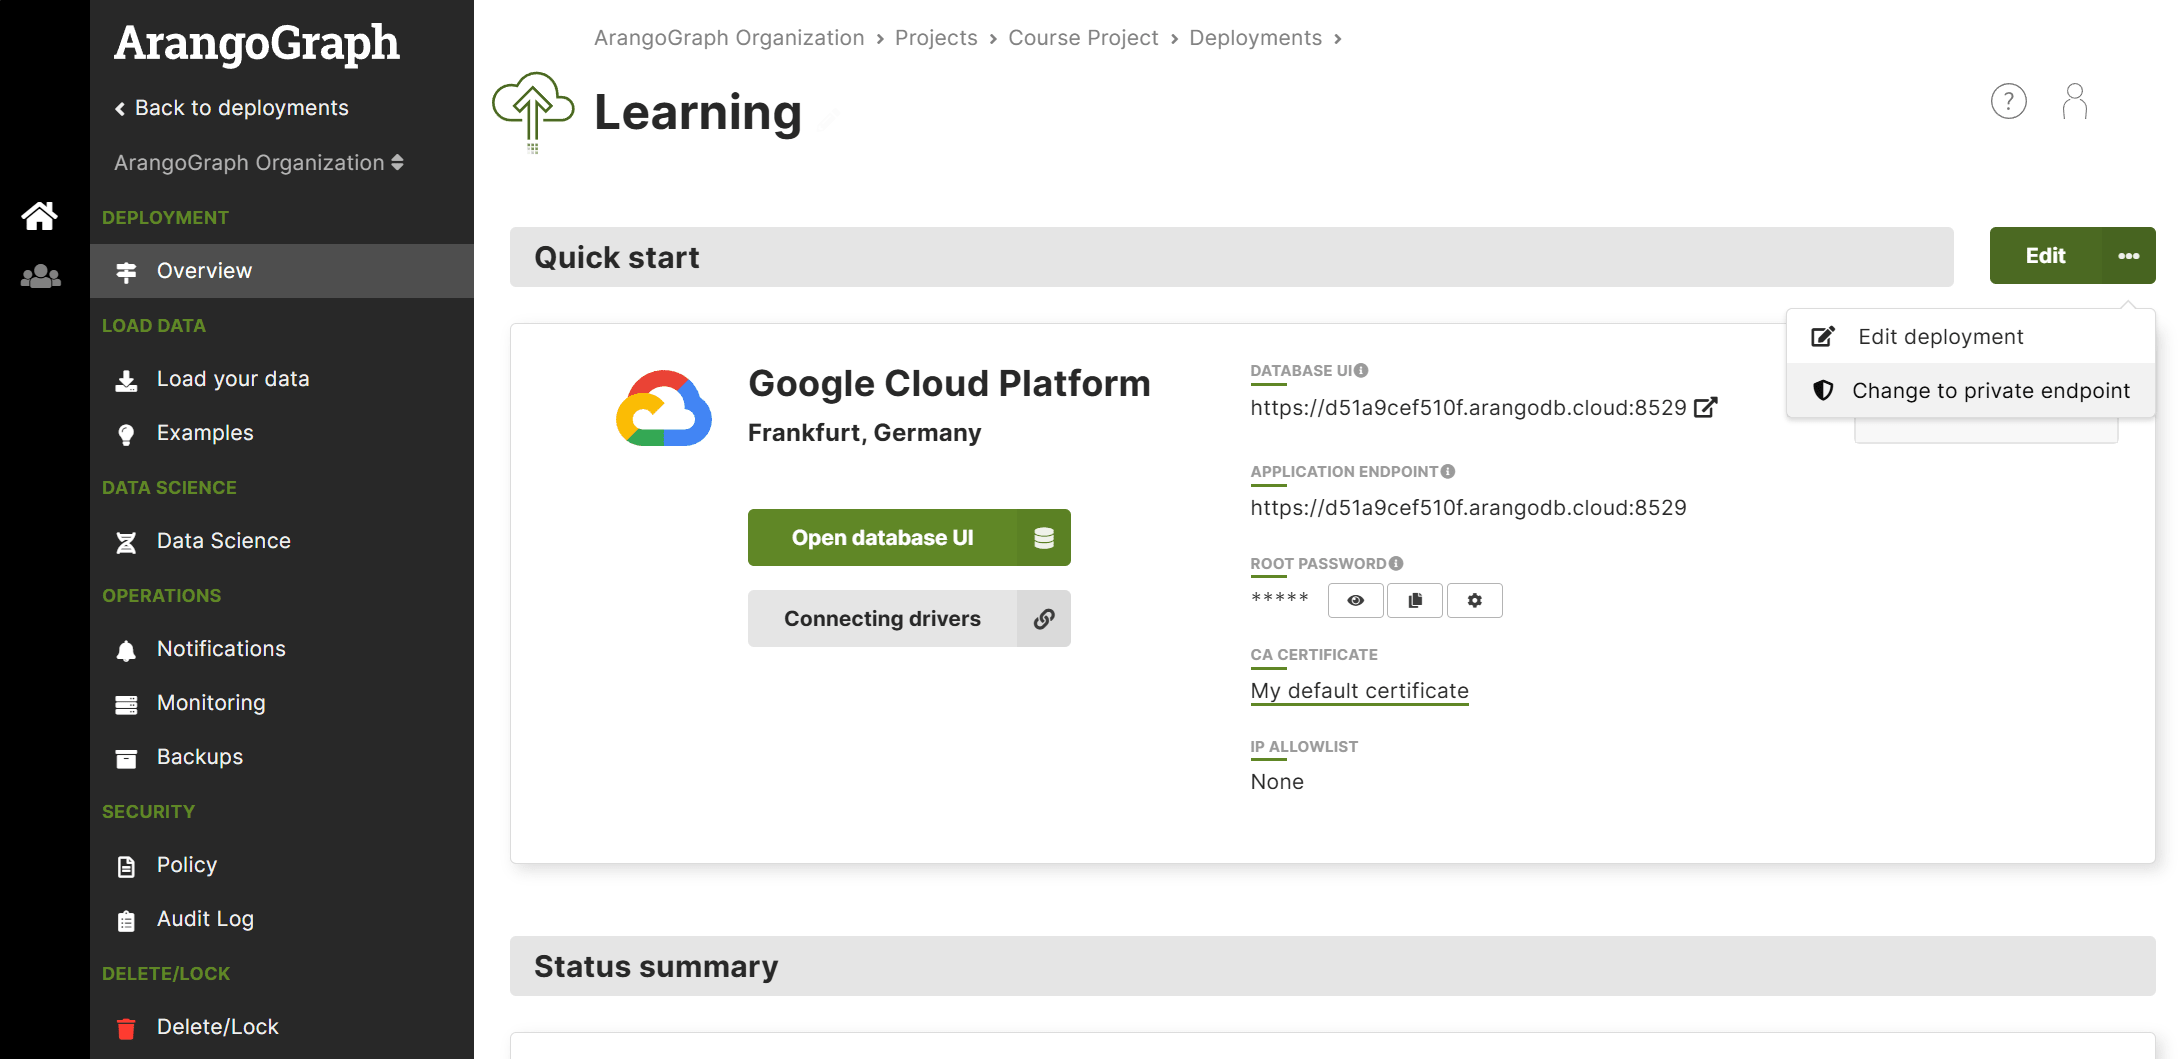The image size is (2182, 1059).
Task: Choose Edit deployment from the menu
Action: pyautogui.click(x=1971, y=337)
